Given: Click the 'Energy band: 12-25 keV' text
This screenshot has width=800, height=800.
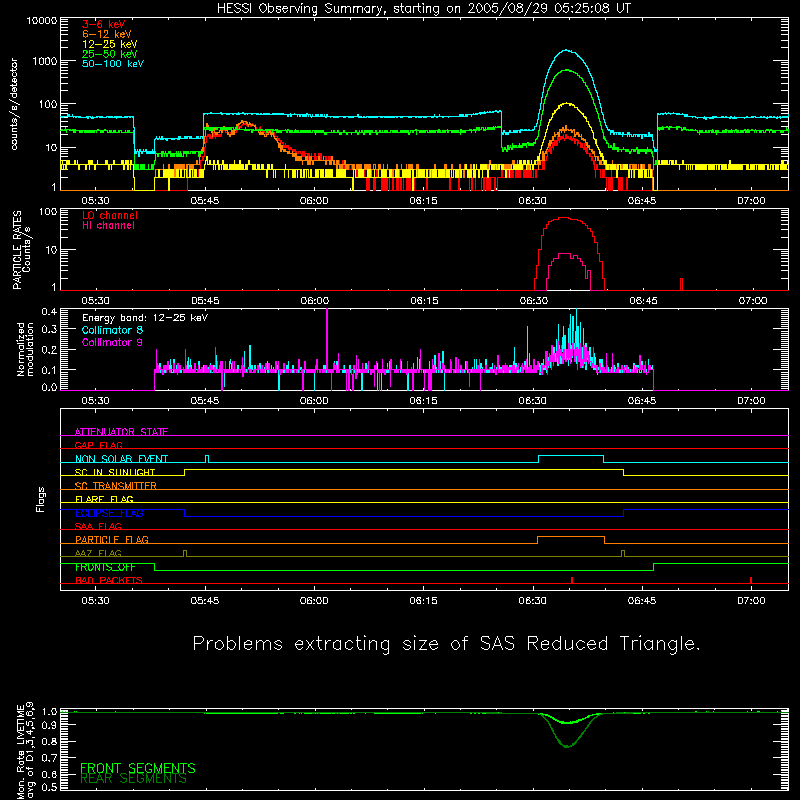Looking at the screenshot, I should click(145, 318).
